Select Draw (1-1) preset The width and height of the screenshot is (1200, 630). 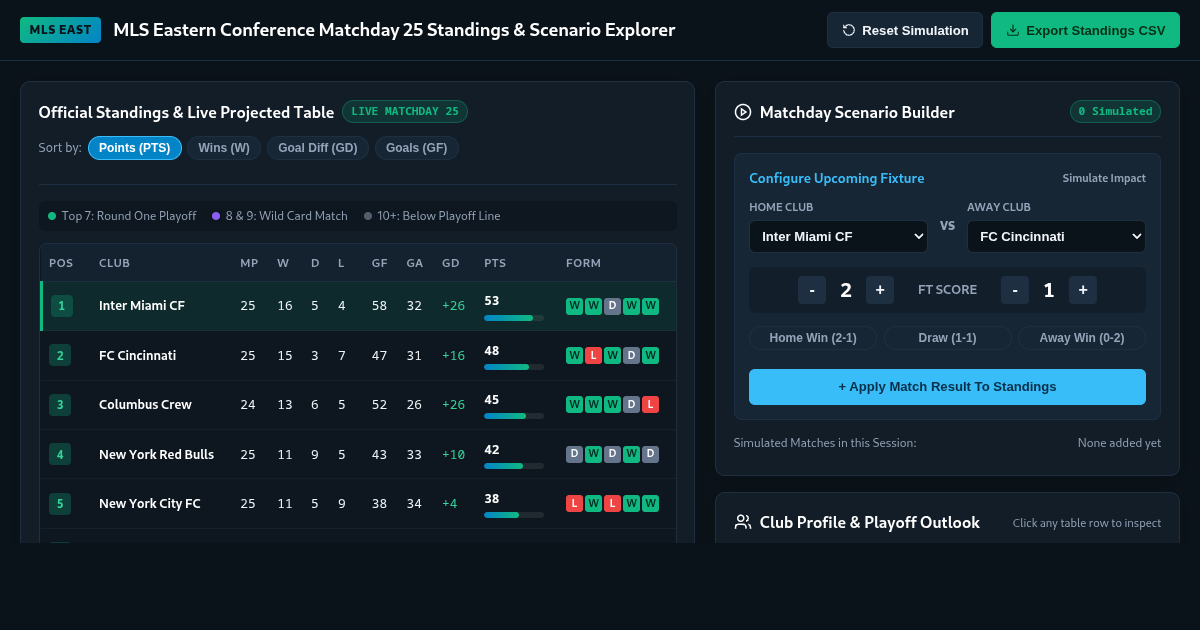pyautogui.click(x=947, y=338)
